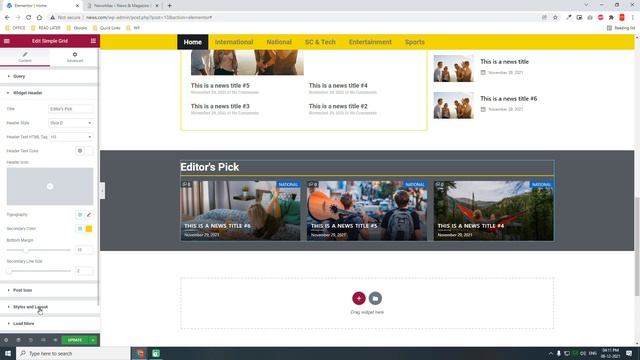Go to the browser home page
This screenshot has width=640, height=360.
click(x=39, y=18)
